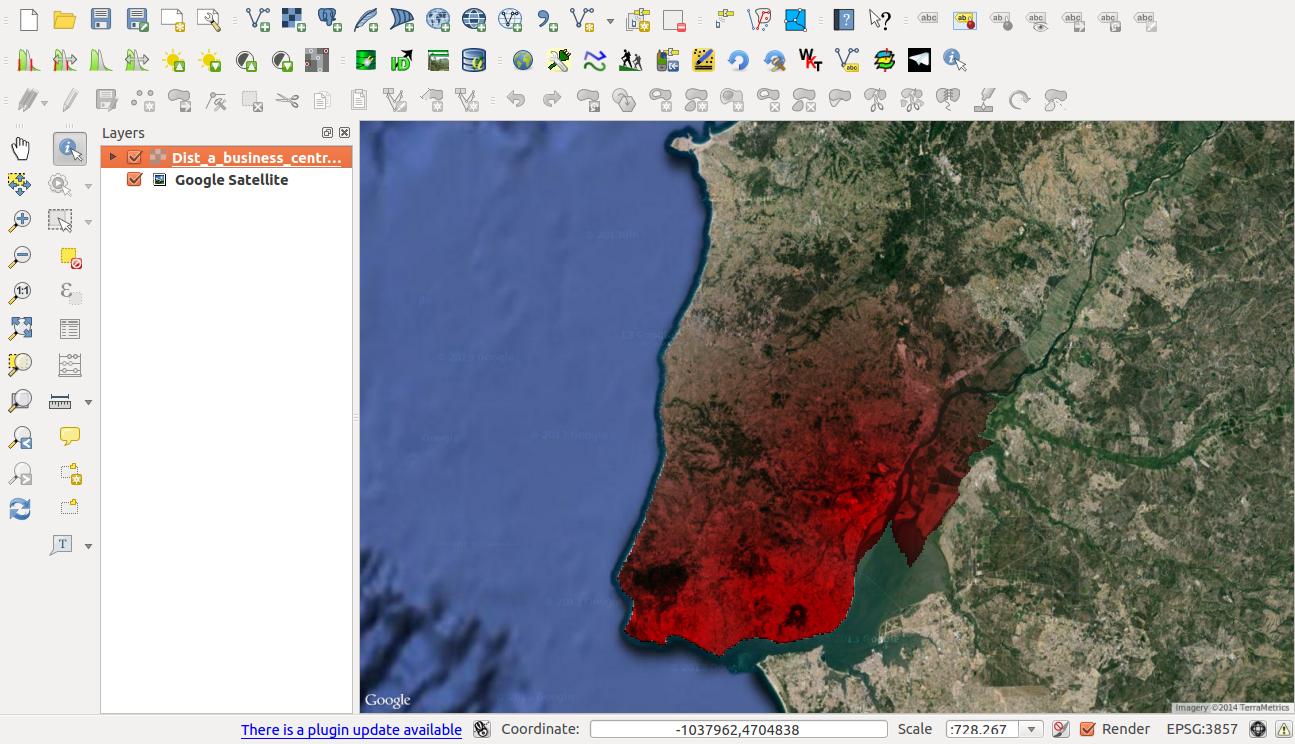
Task: Add a SpatiaLite layer feather icon
Action: tap(366, 19)
